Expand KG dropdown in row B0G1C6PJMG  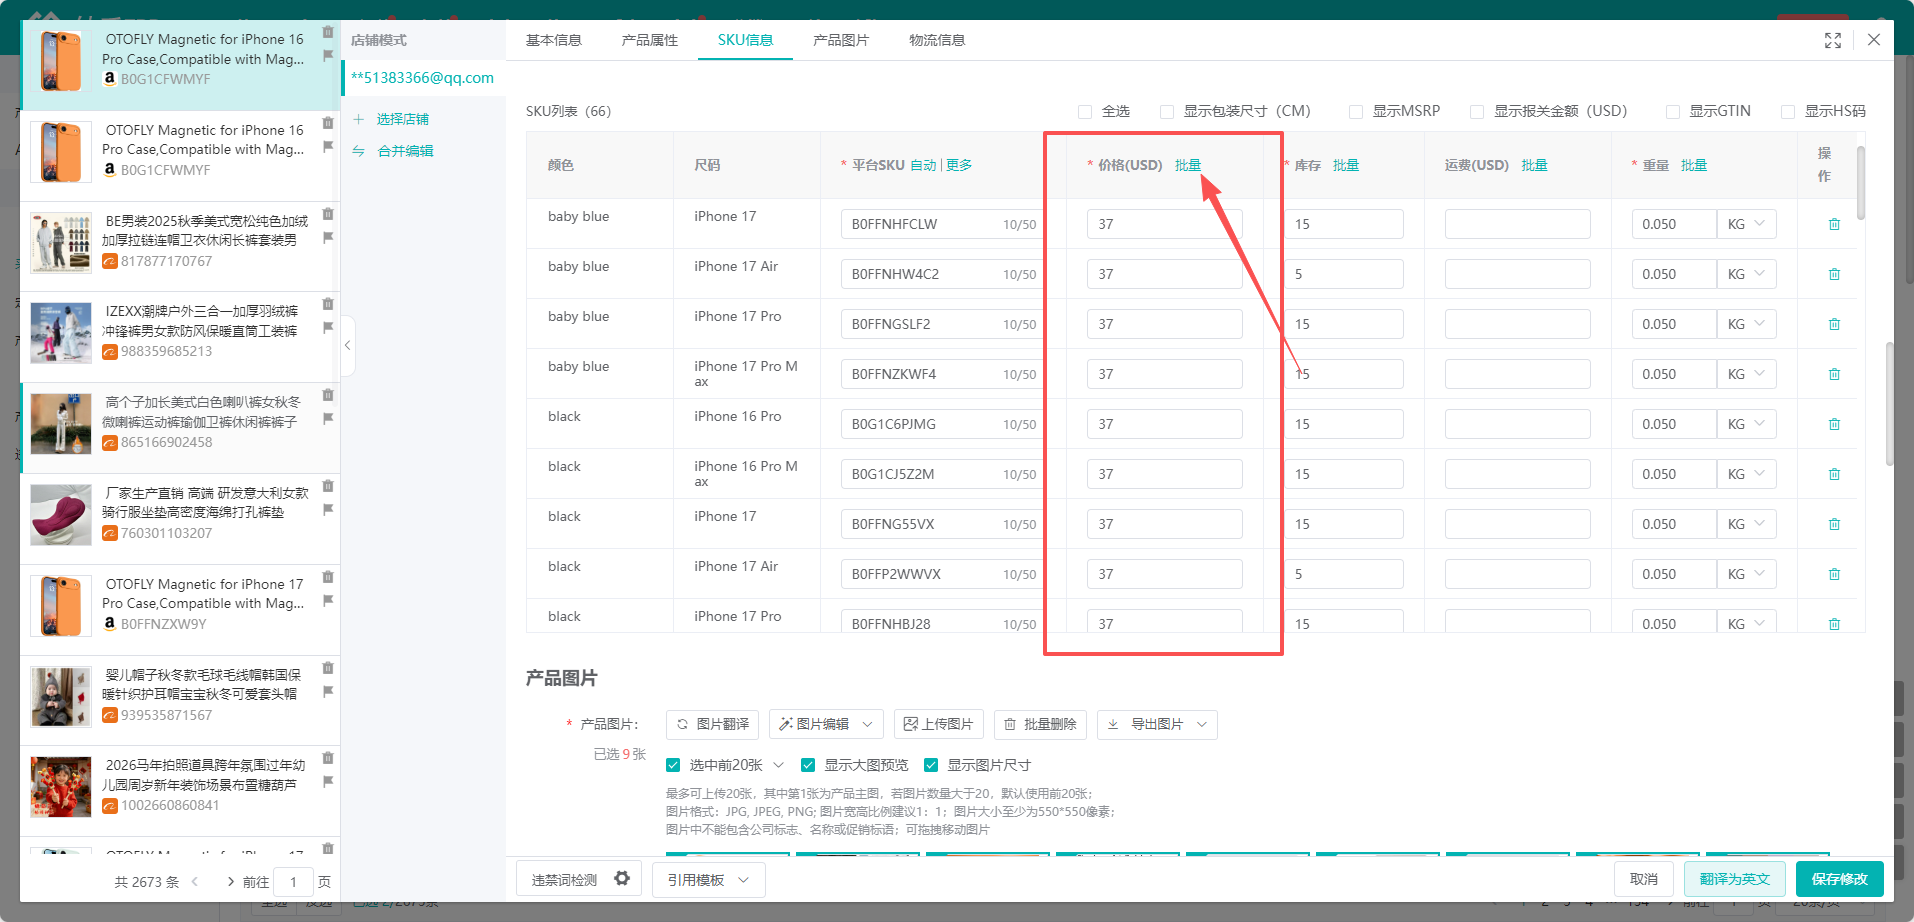tap(1746, 424)
